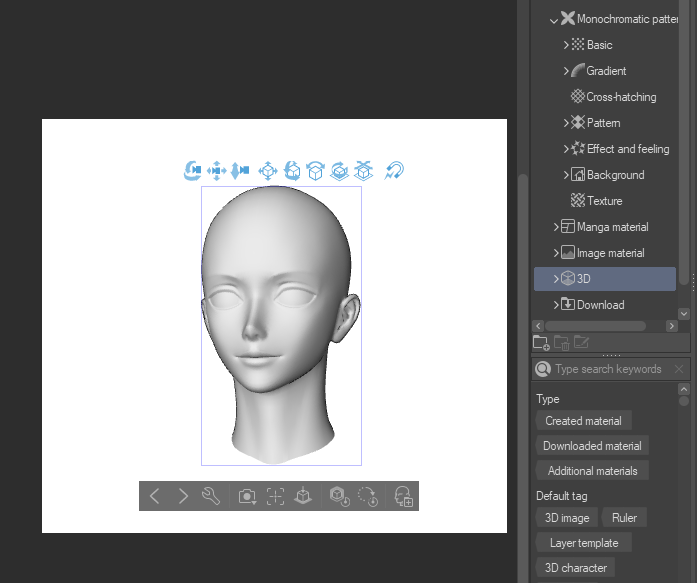697x583 pixels.
Task: Create new material folder
Action: click(541, 343)
